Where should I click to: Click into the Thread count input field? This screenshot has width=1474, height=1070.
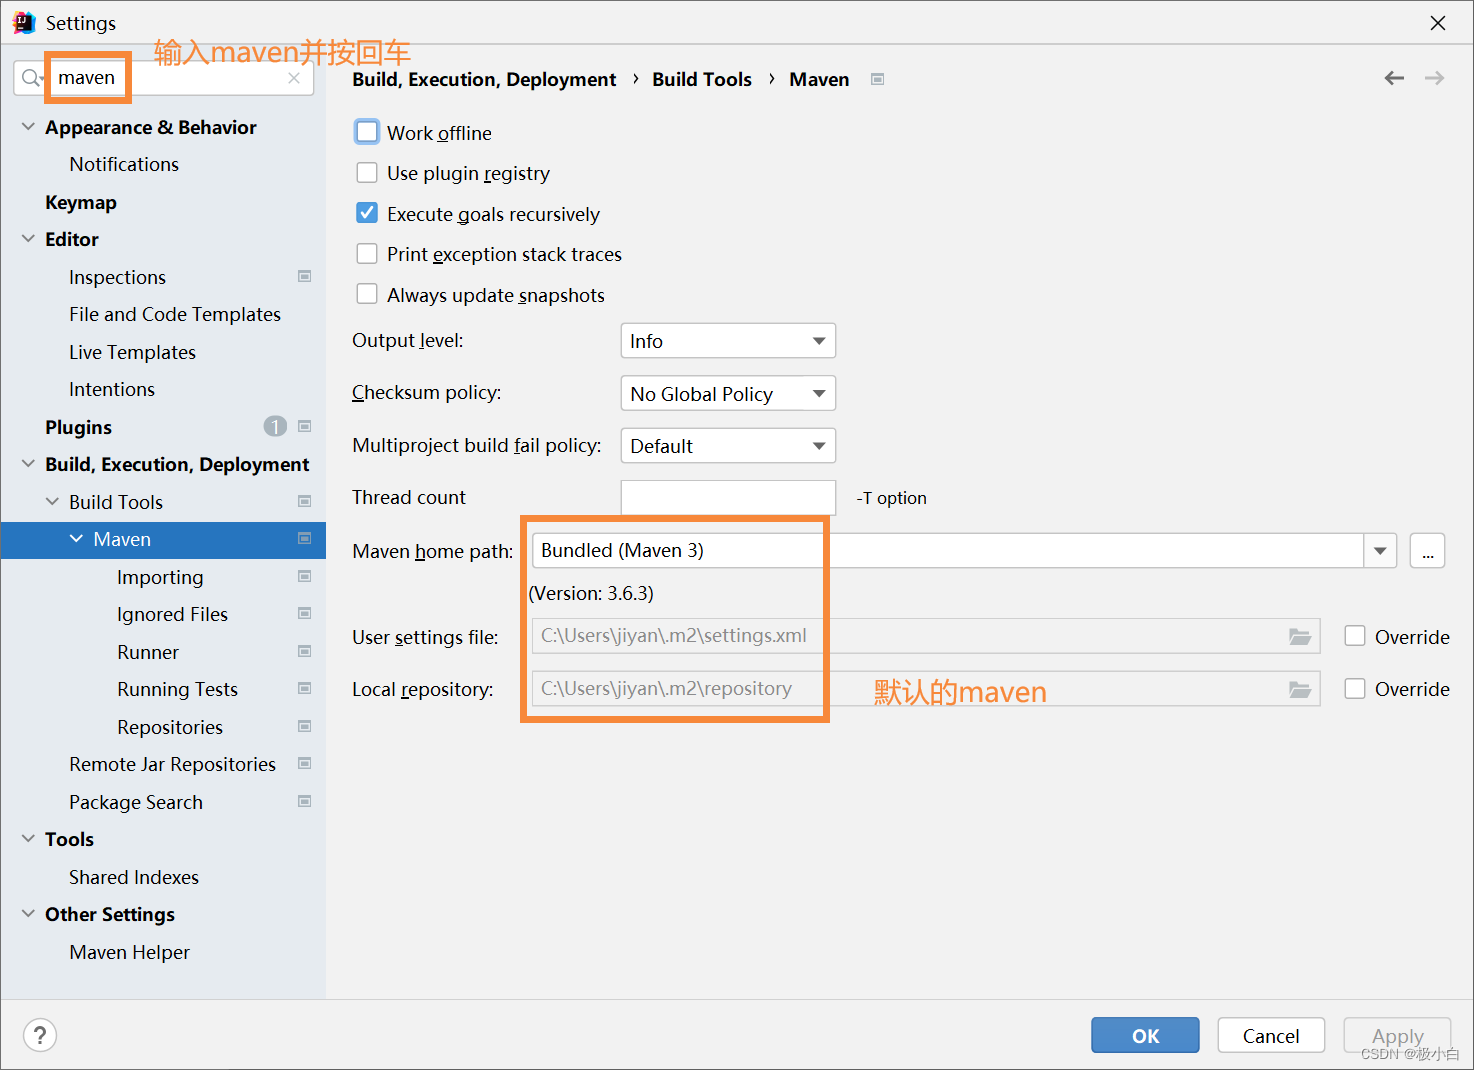728,497
